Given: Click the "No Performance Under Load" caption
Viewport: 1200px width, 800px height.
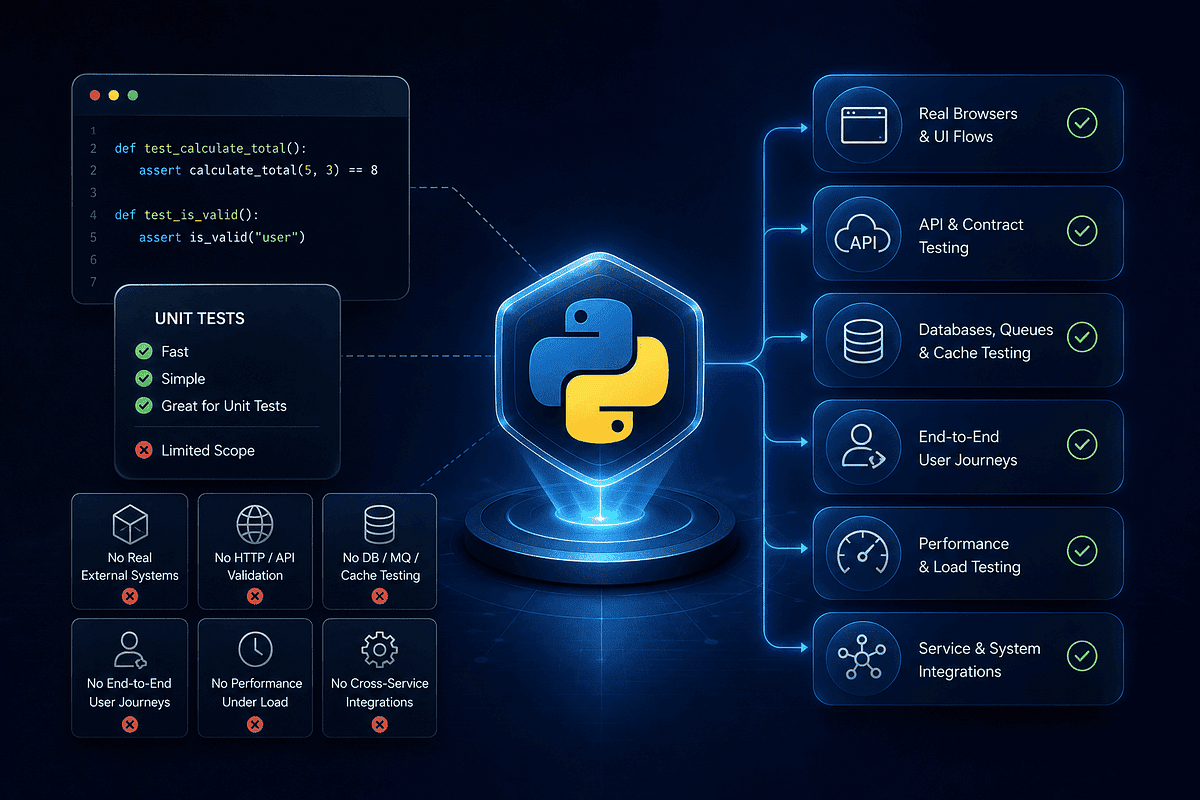Looking at the screenshot, I should [x=255, y=693].
